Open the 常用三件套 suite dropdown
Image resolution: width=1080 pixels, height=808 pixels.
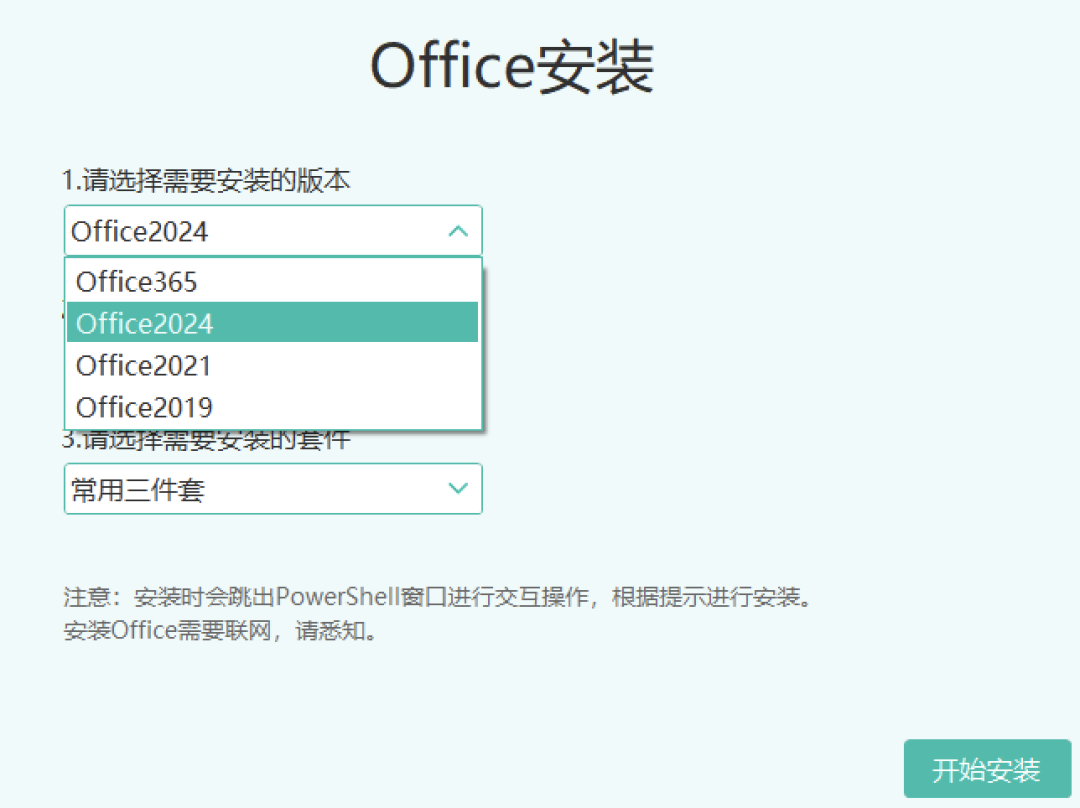pos(273,489)
